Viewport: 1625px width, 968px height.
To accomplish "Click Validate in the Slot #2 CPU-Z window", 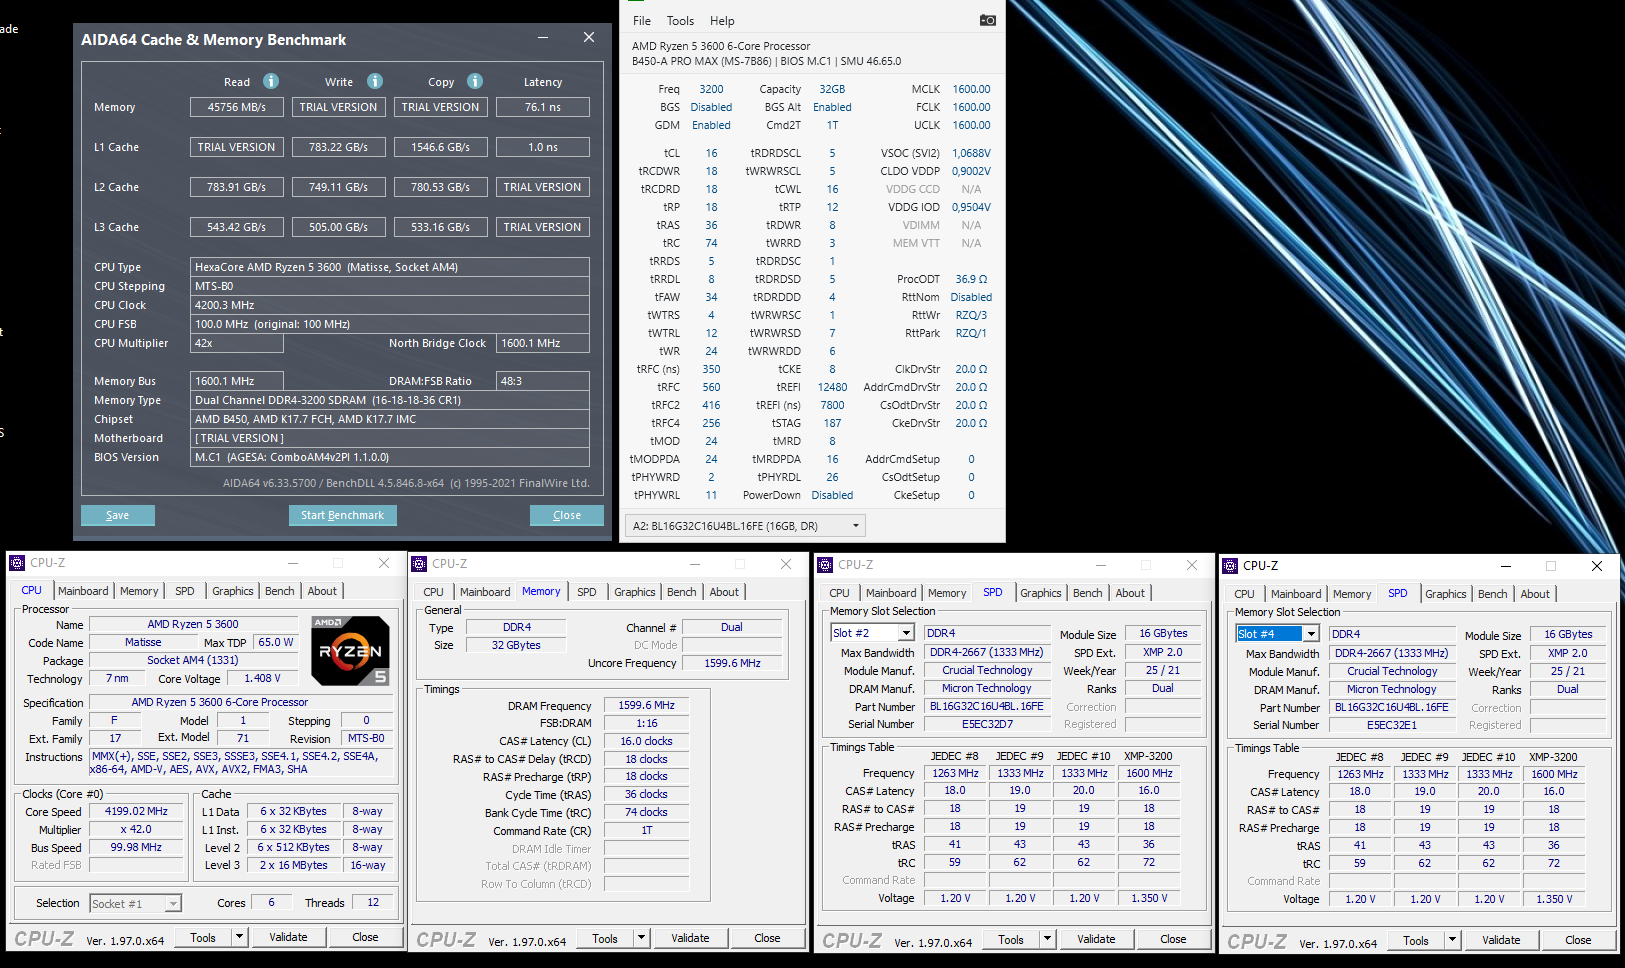I will pos(1096,939).
